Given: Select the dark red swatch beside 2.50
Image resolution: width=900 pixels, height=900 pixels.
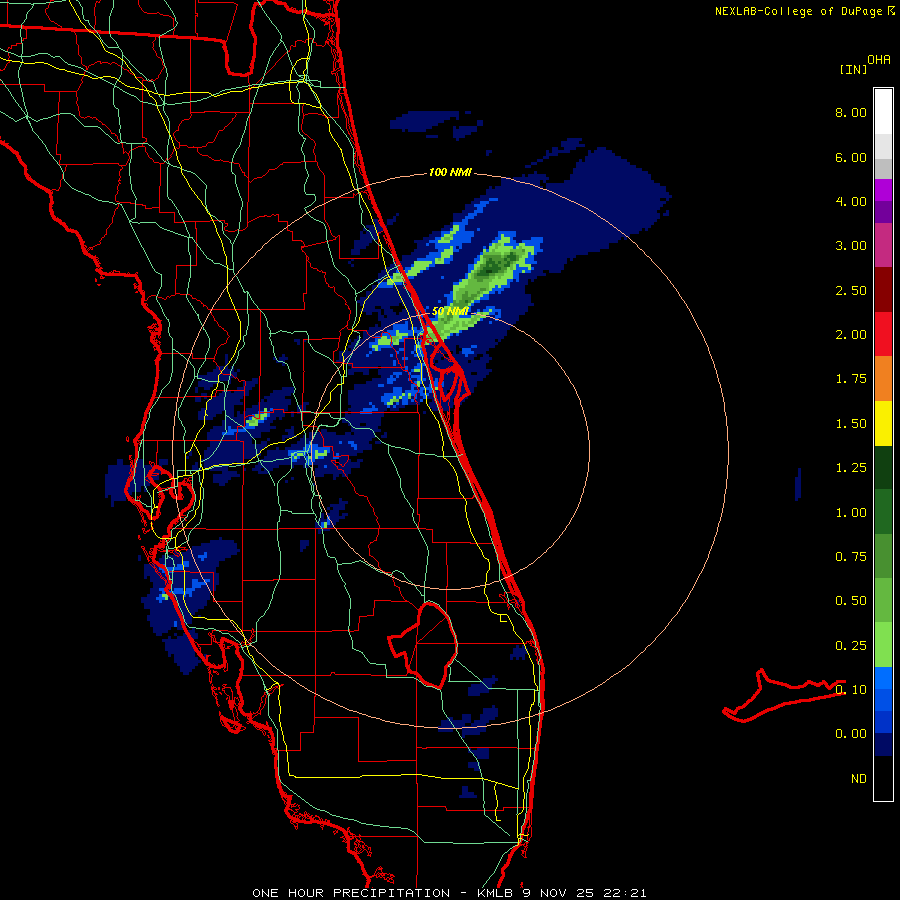Looking at the screenshot, I should tap(883, 290).
